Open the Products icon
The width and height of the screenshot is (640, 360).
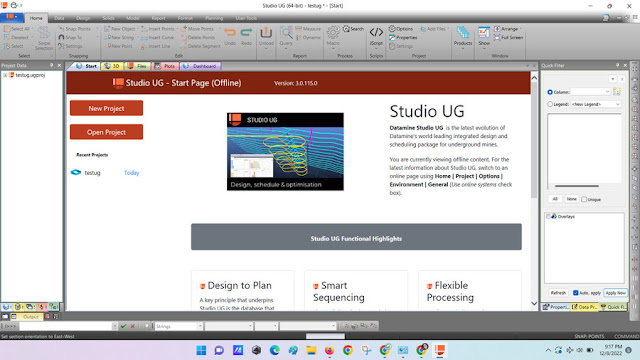coord(463,33)
